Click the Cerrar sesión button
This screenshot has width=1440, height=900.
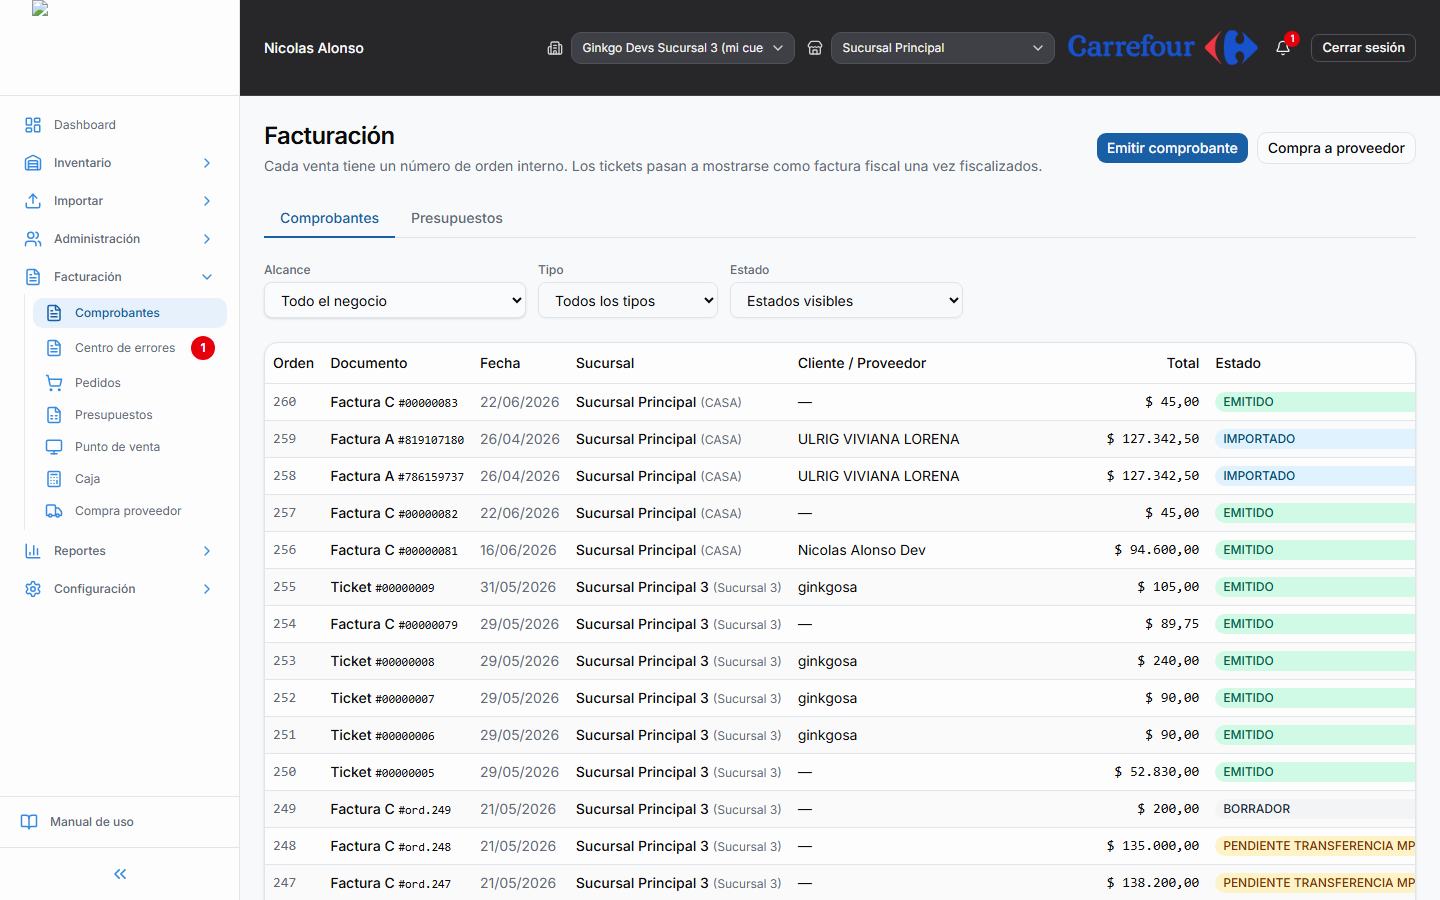pyautogui.click(x=1363, y=48)
